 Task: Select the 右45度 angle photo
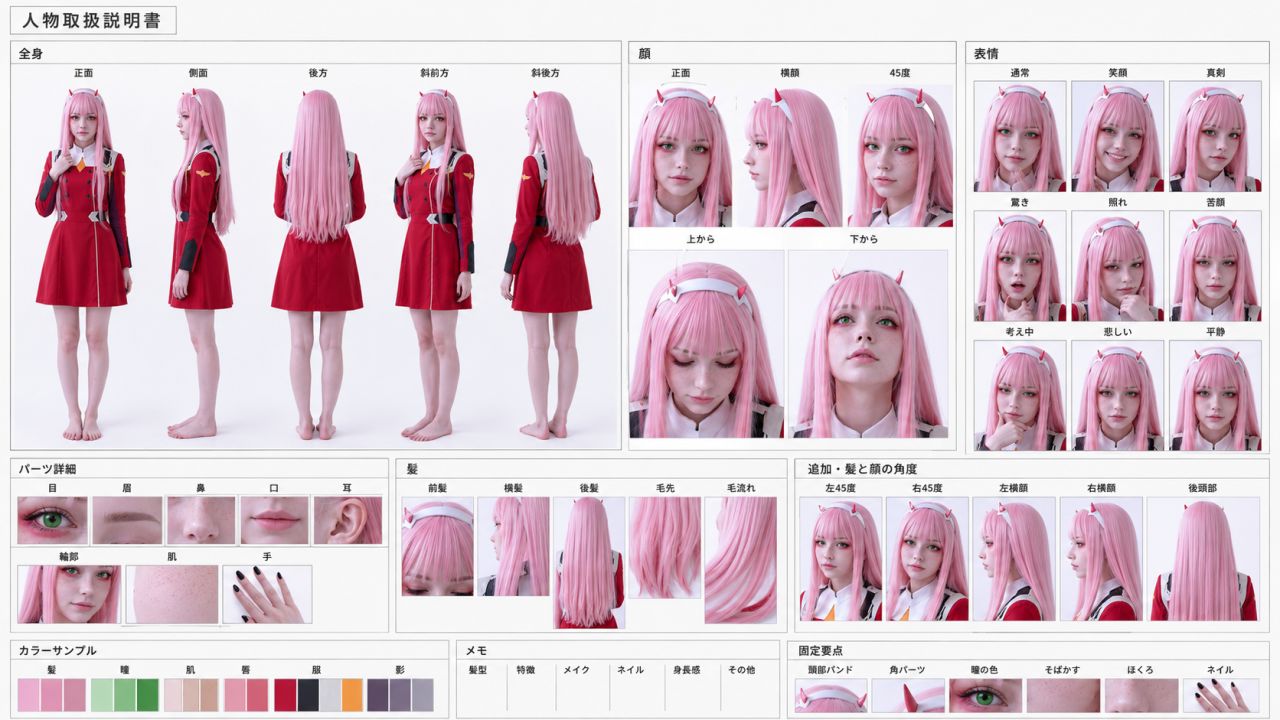tap(927, 559)
